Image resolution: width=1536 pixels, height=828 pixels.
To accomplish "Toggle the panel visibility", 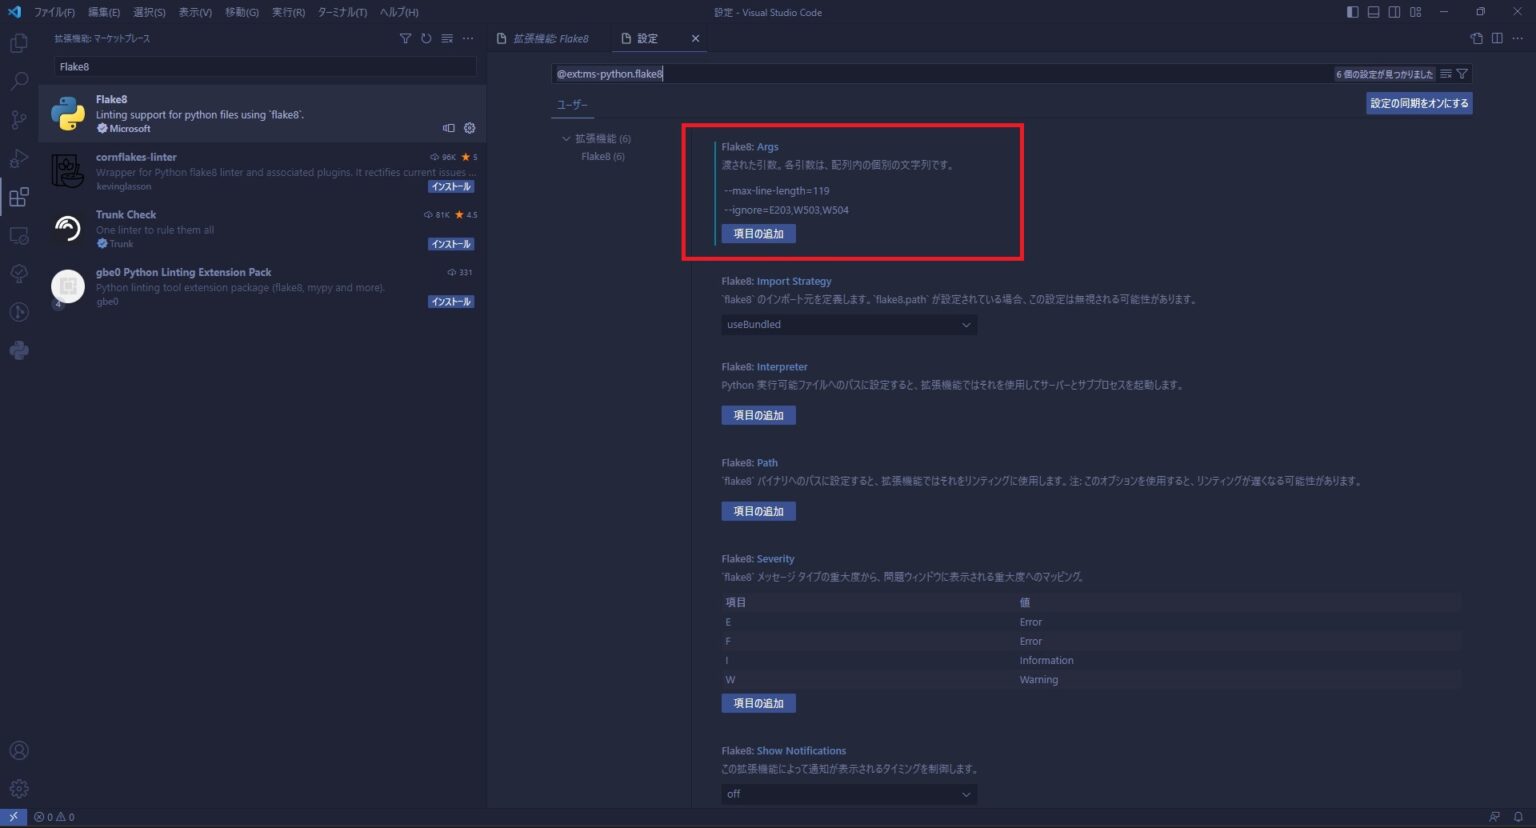I will coord(1372,11).
